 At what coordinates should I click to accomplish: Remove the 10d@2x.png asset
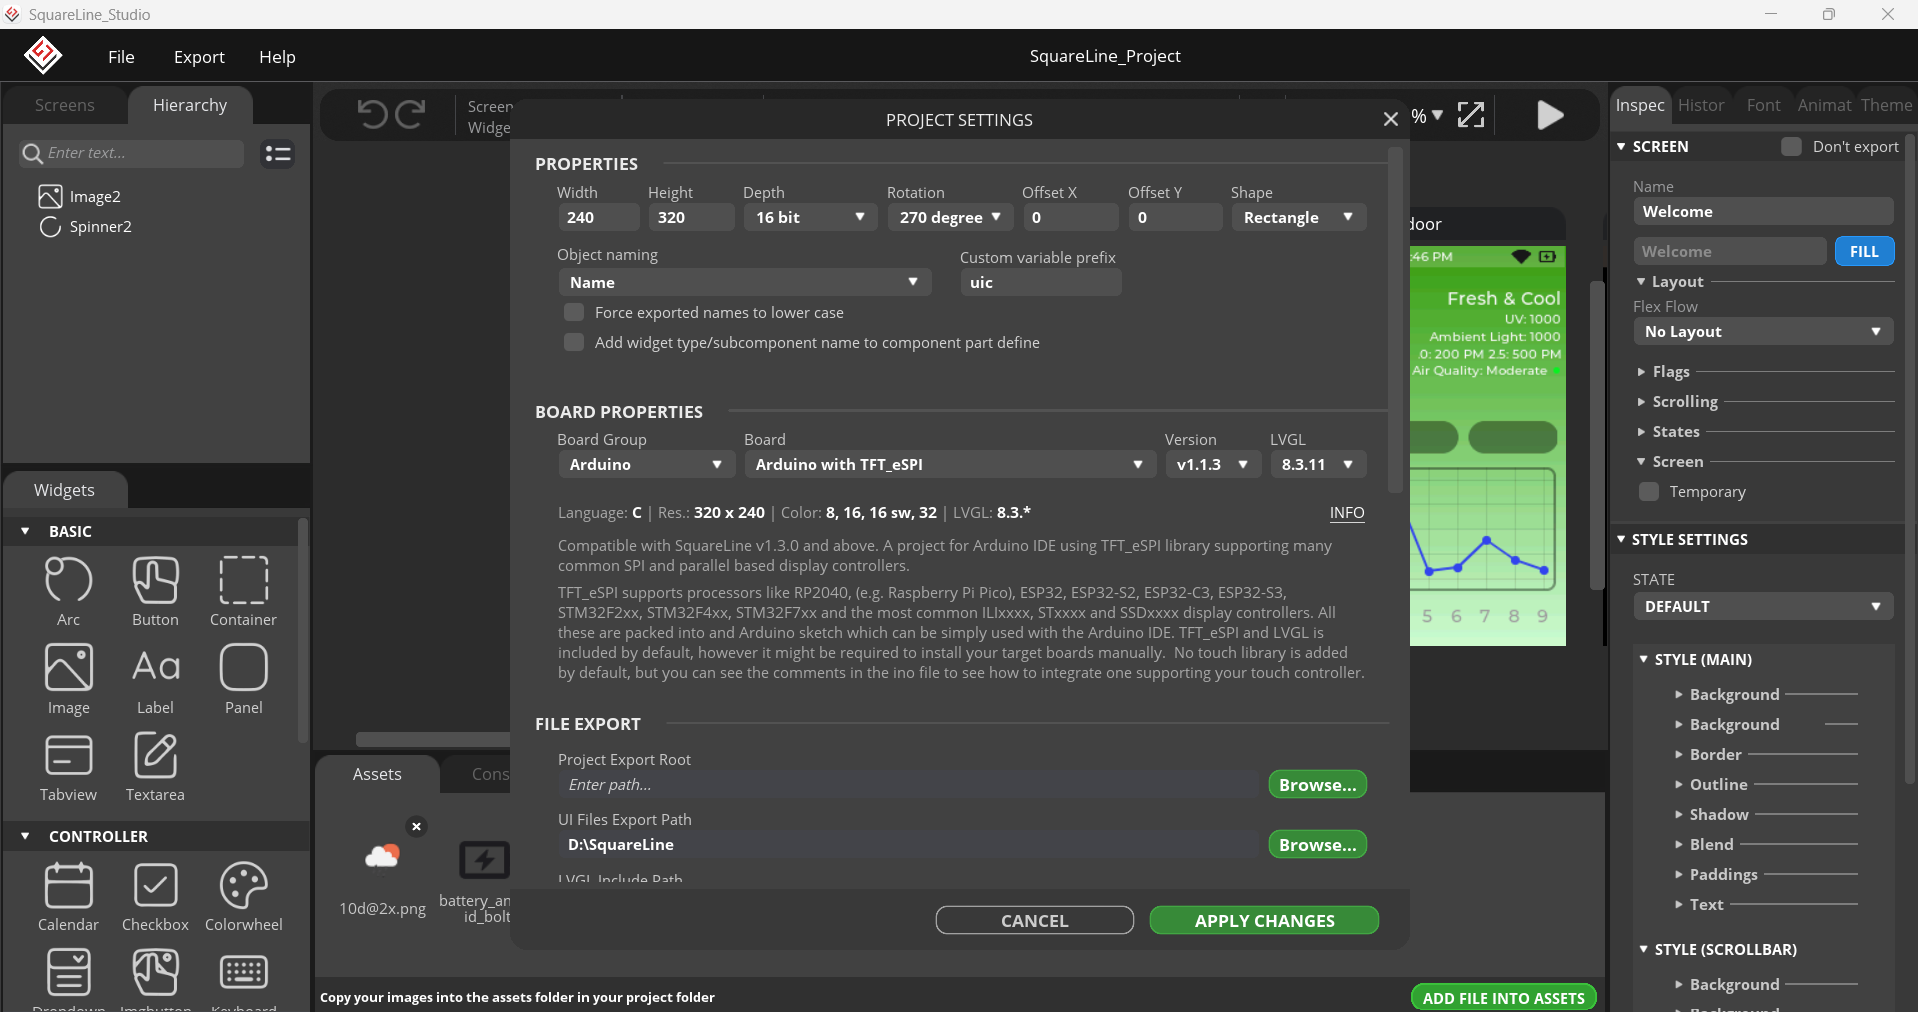click(x=417, y=826)
